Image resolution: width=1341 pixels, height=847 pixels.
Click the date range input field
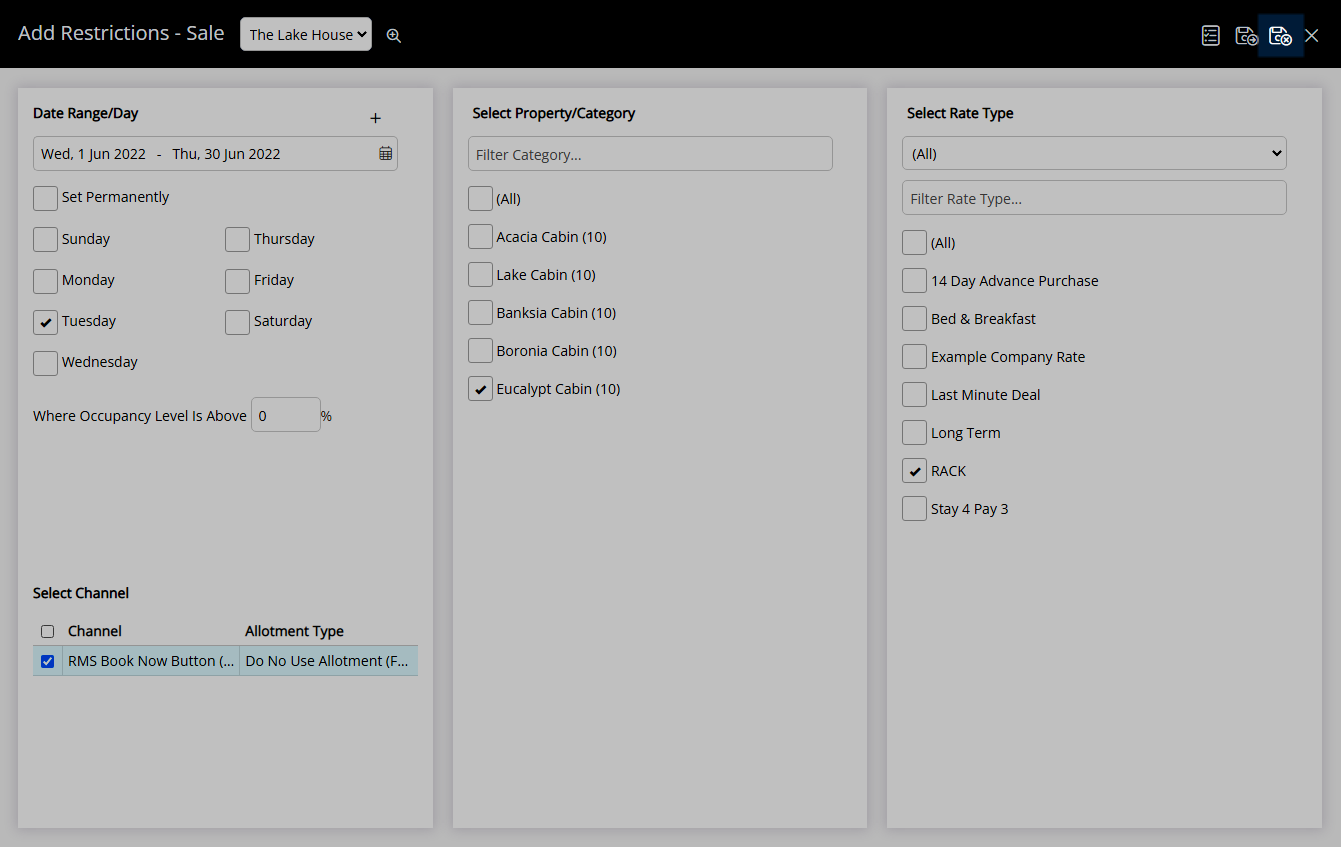215,153
